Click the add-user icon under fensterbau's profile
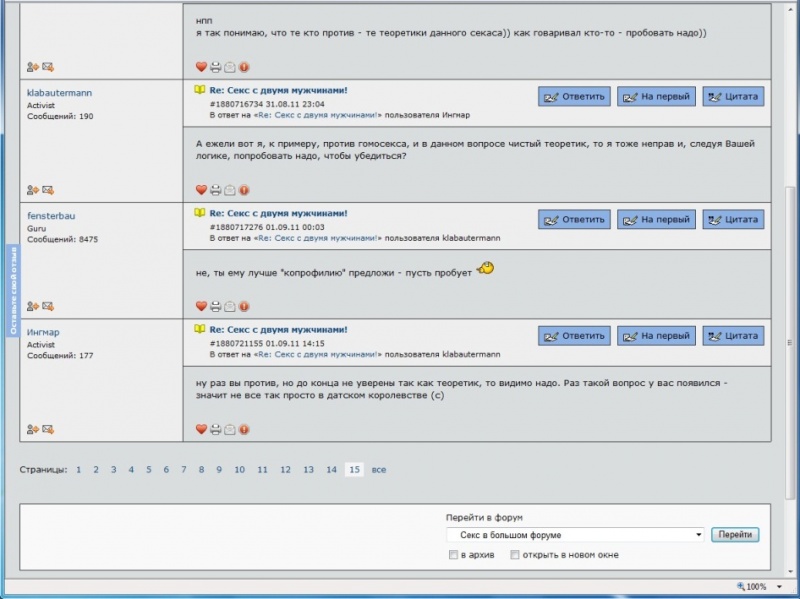 click(x=32, y=306)
